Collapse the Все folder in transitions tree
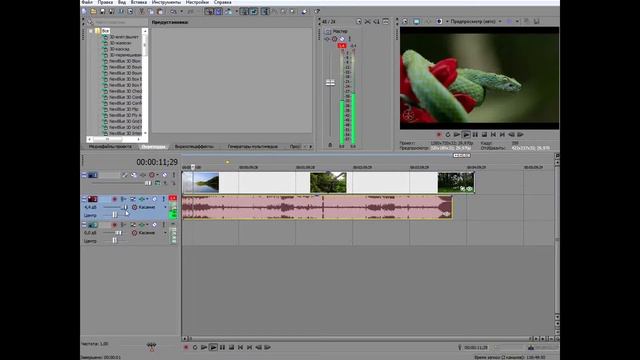The width and height of the screenshot is (640, 360). click(91, 31)
